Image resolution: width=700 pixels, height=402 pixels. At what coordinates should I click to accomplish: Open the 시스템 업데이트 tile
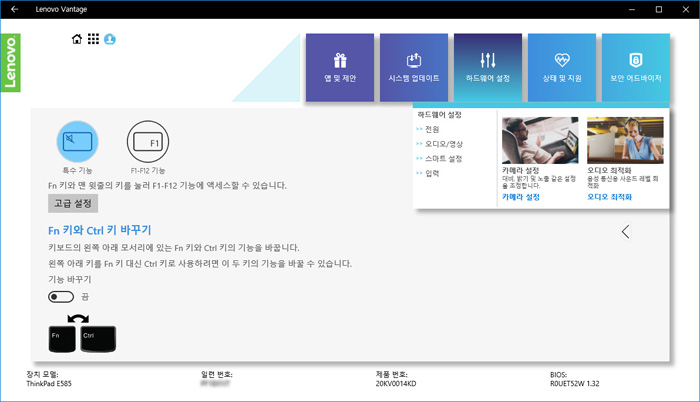[x=414, y=67]
